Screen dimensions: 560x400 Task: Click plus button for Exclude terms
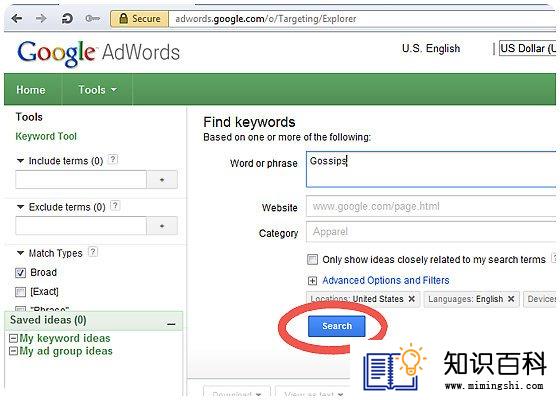pos(162,226)
